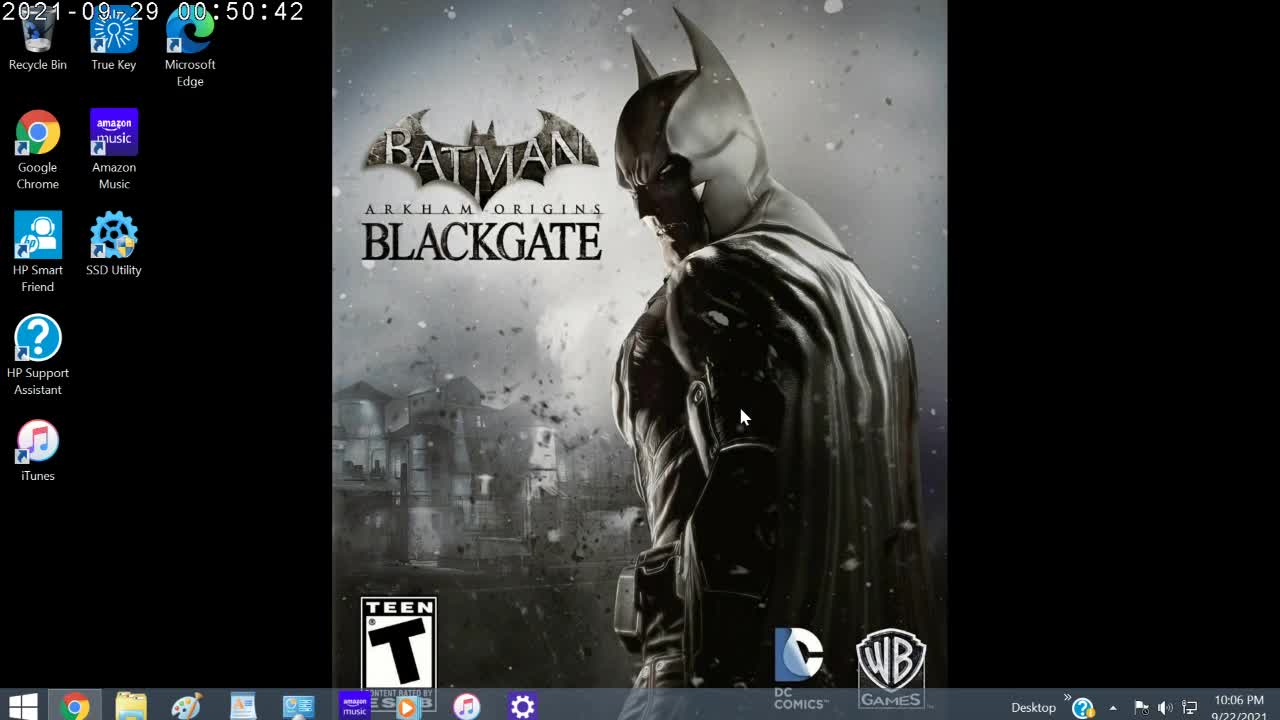
Task: Select the Google Chrome desktop shortcut
Action: coord(38,150)
